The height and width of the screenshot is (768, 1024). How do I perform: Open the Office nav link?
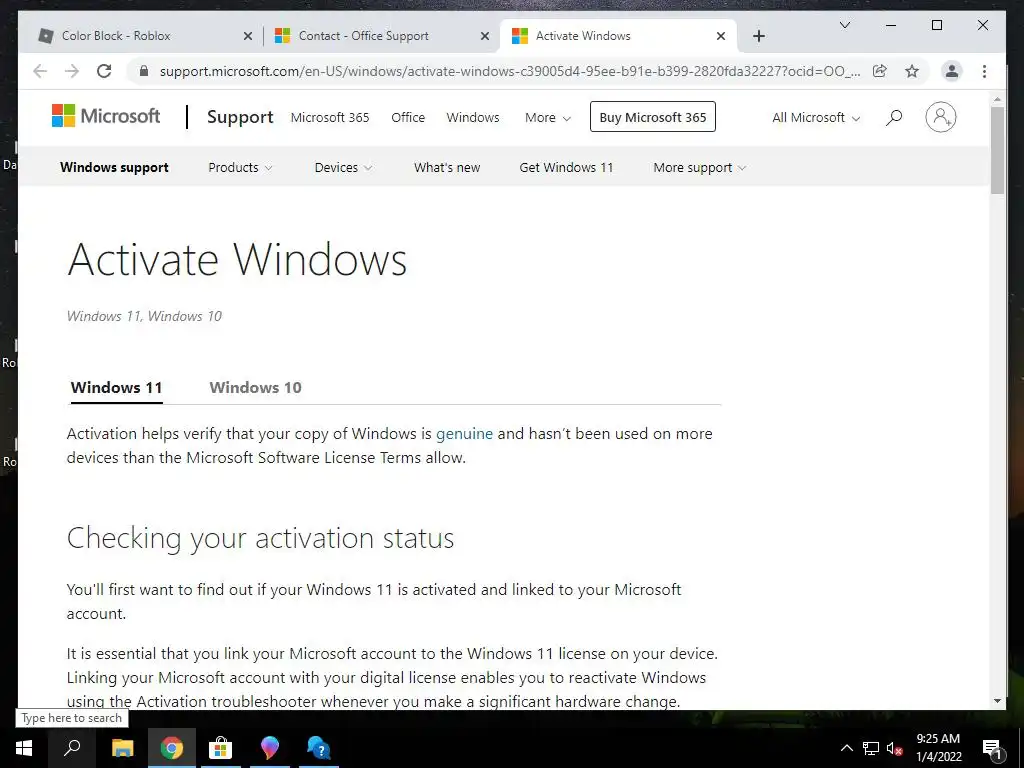coord(408,118)
